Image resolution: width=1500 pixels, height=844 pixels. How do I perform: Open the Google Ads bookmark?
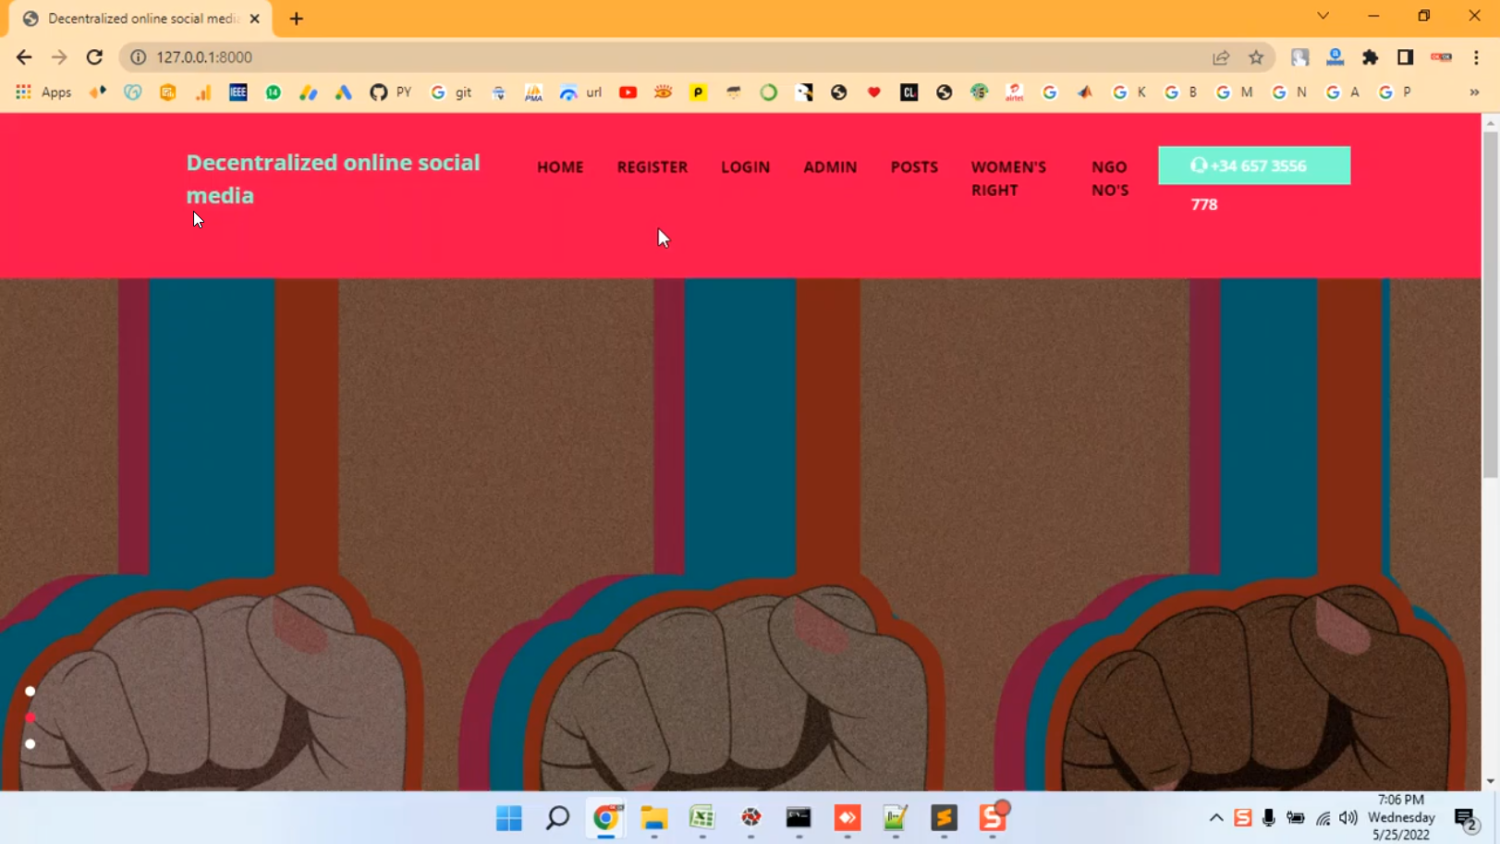pyautogui.click(x=343, y=92)
